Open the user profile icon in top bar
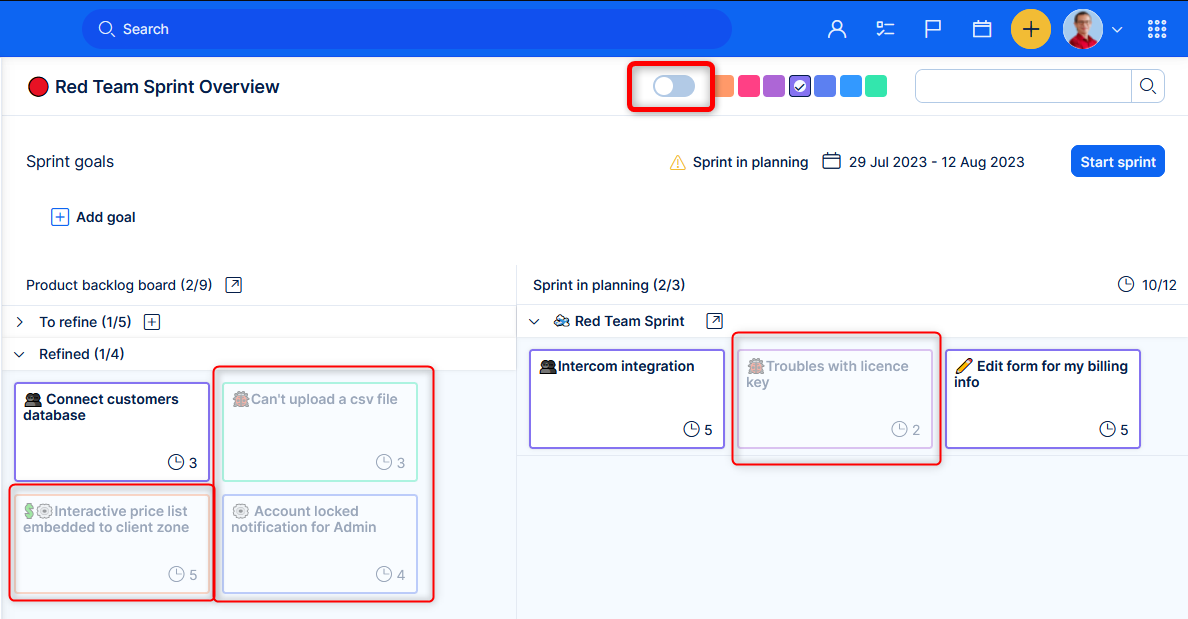This screenshot has width=1188, height=619. tap(837, 29)
